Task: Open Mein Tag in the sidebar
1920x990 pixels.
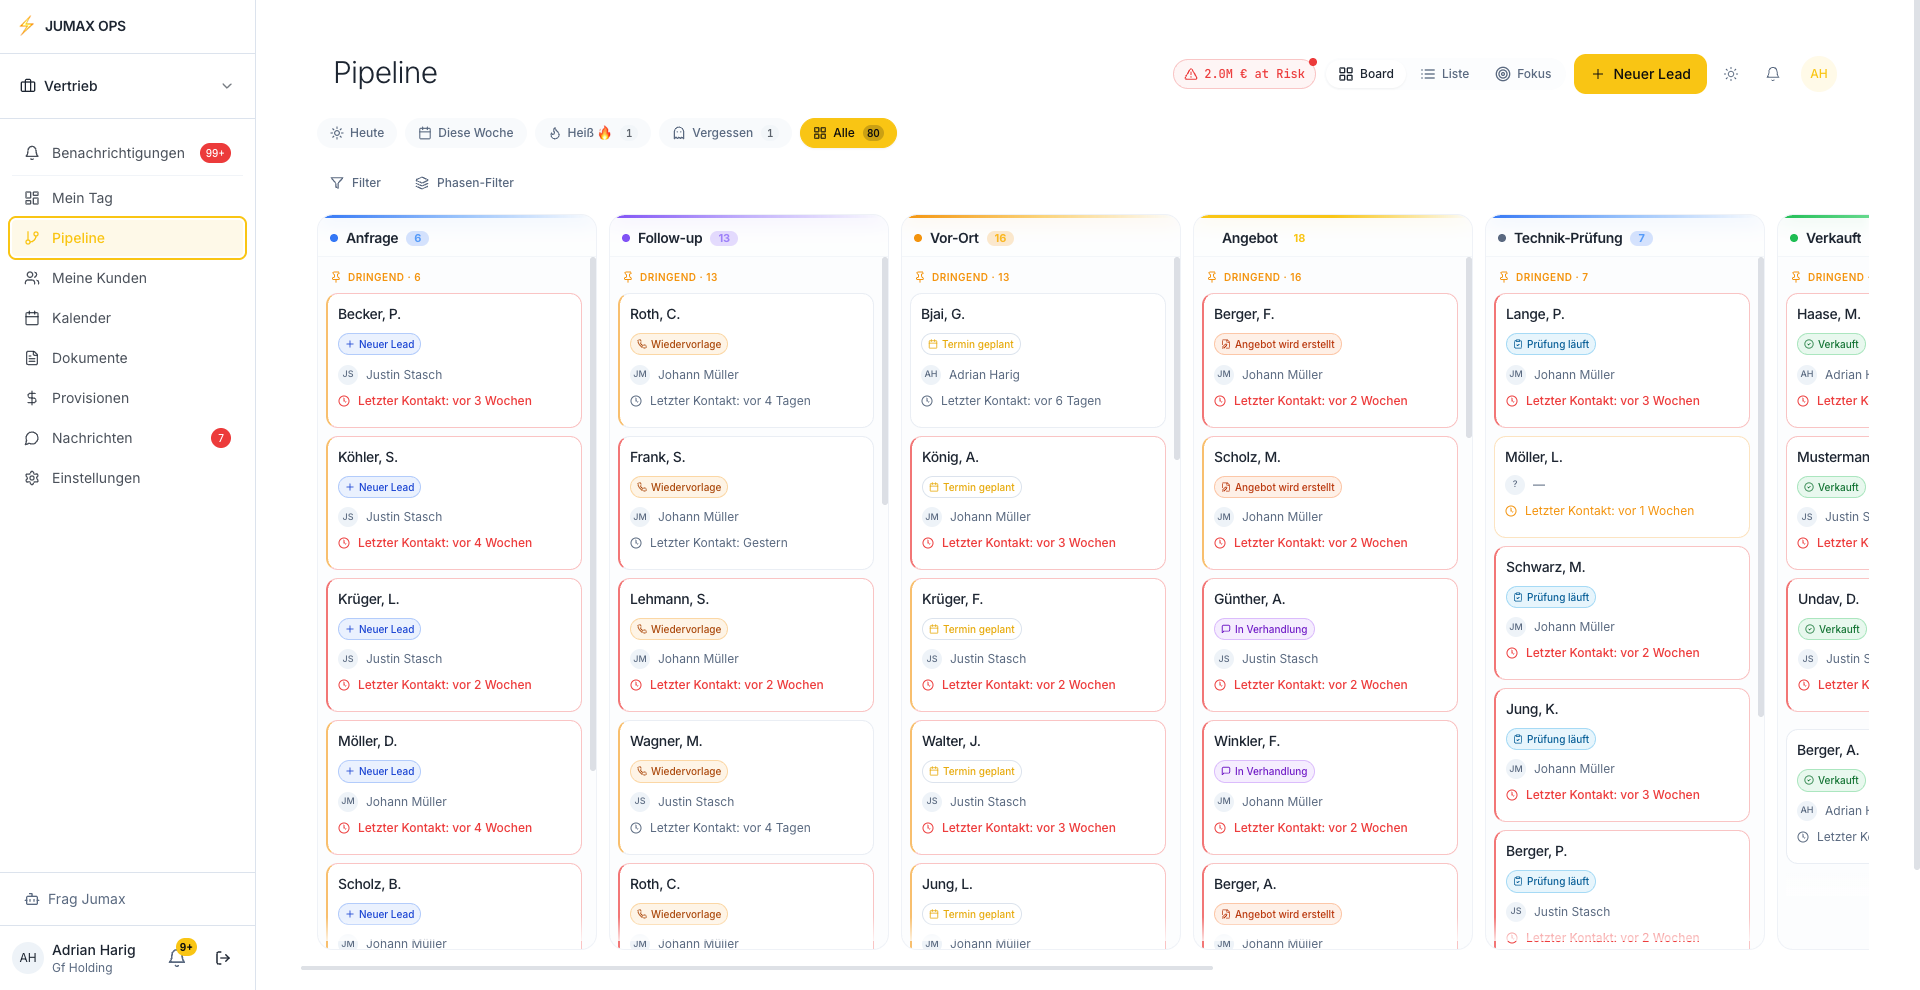Action: (127, 198)
